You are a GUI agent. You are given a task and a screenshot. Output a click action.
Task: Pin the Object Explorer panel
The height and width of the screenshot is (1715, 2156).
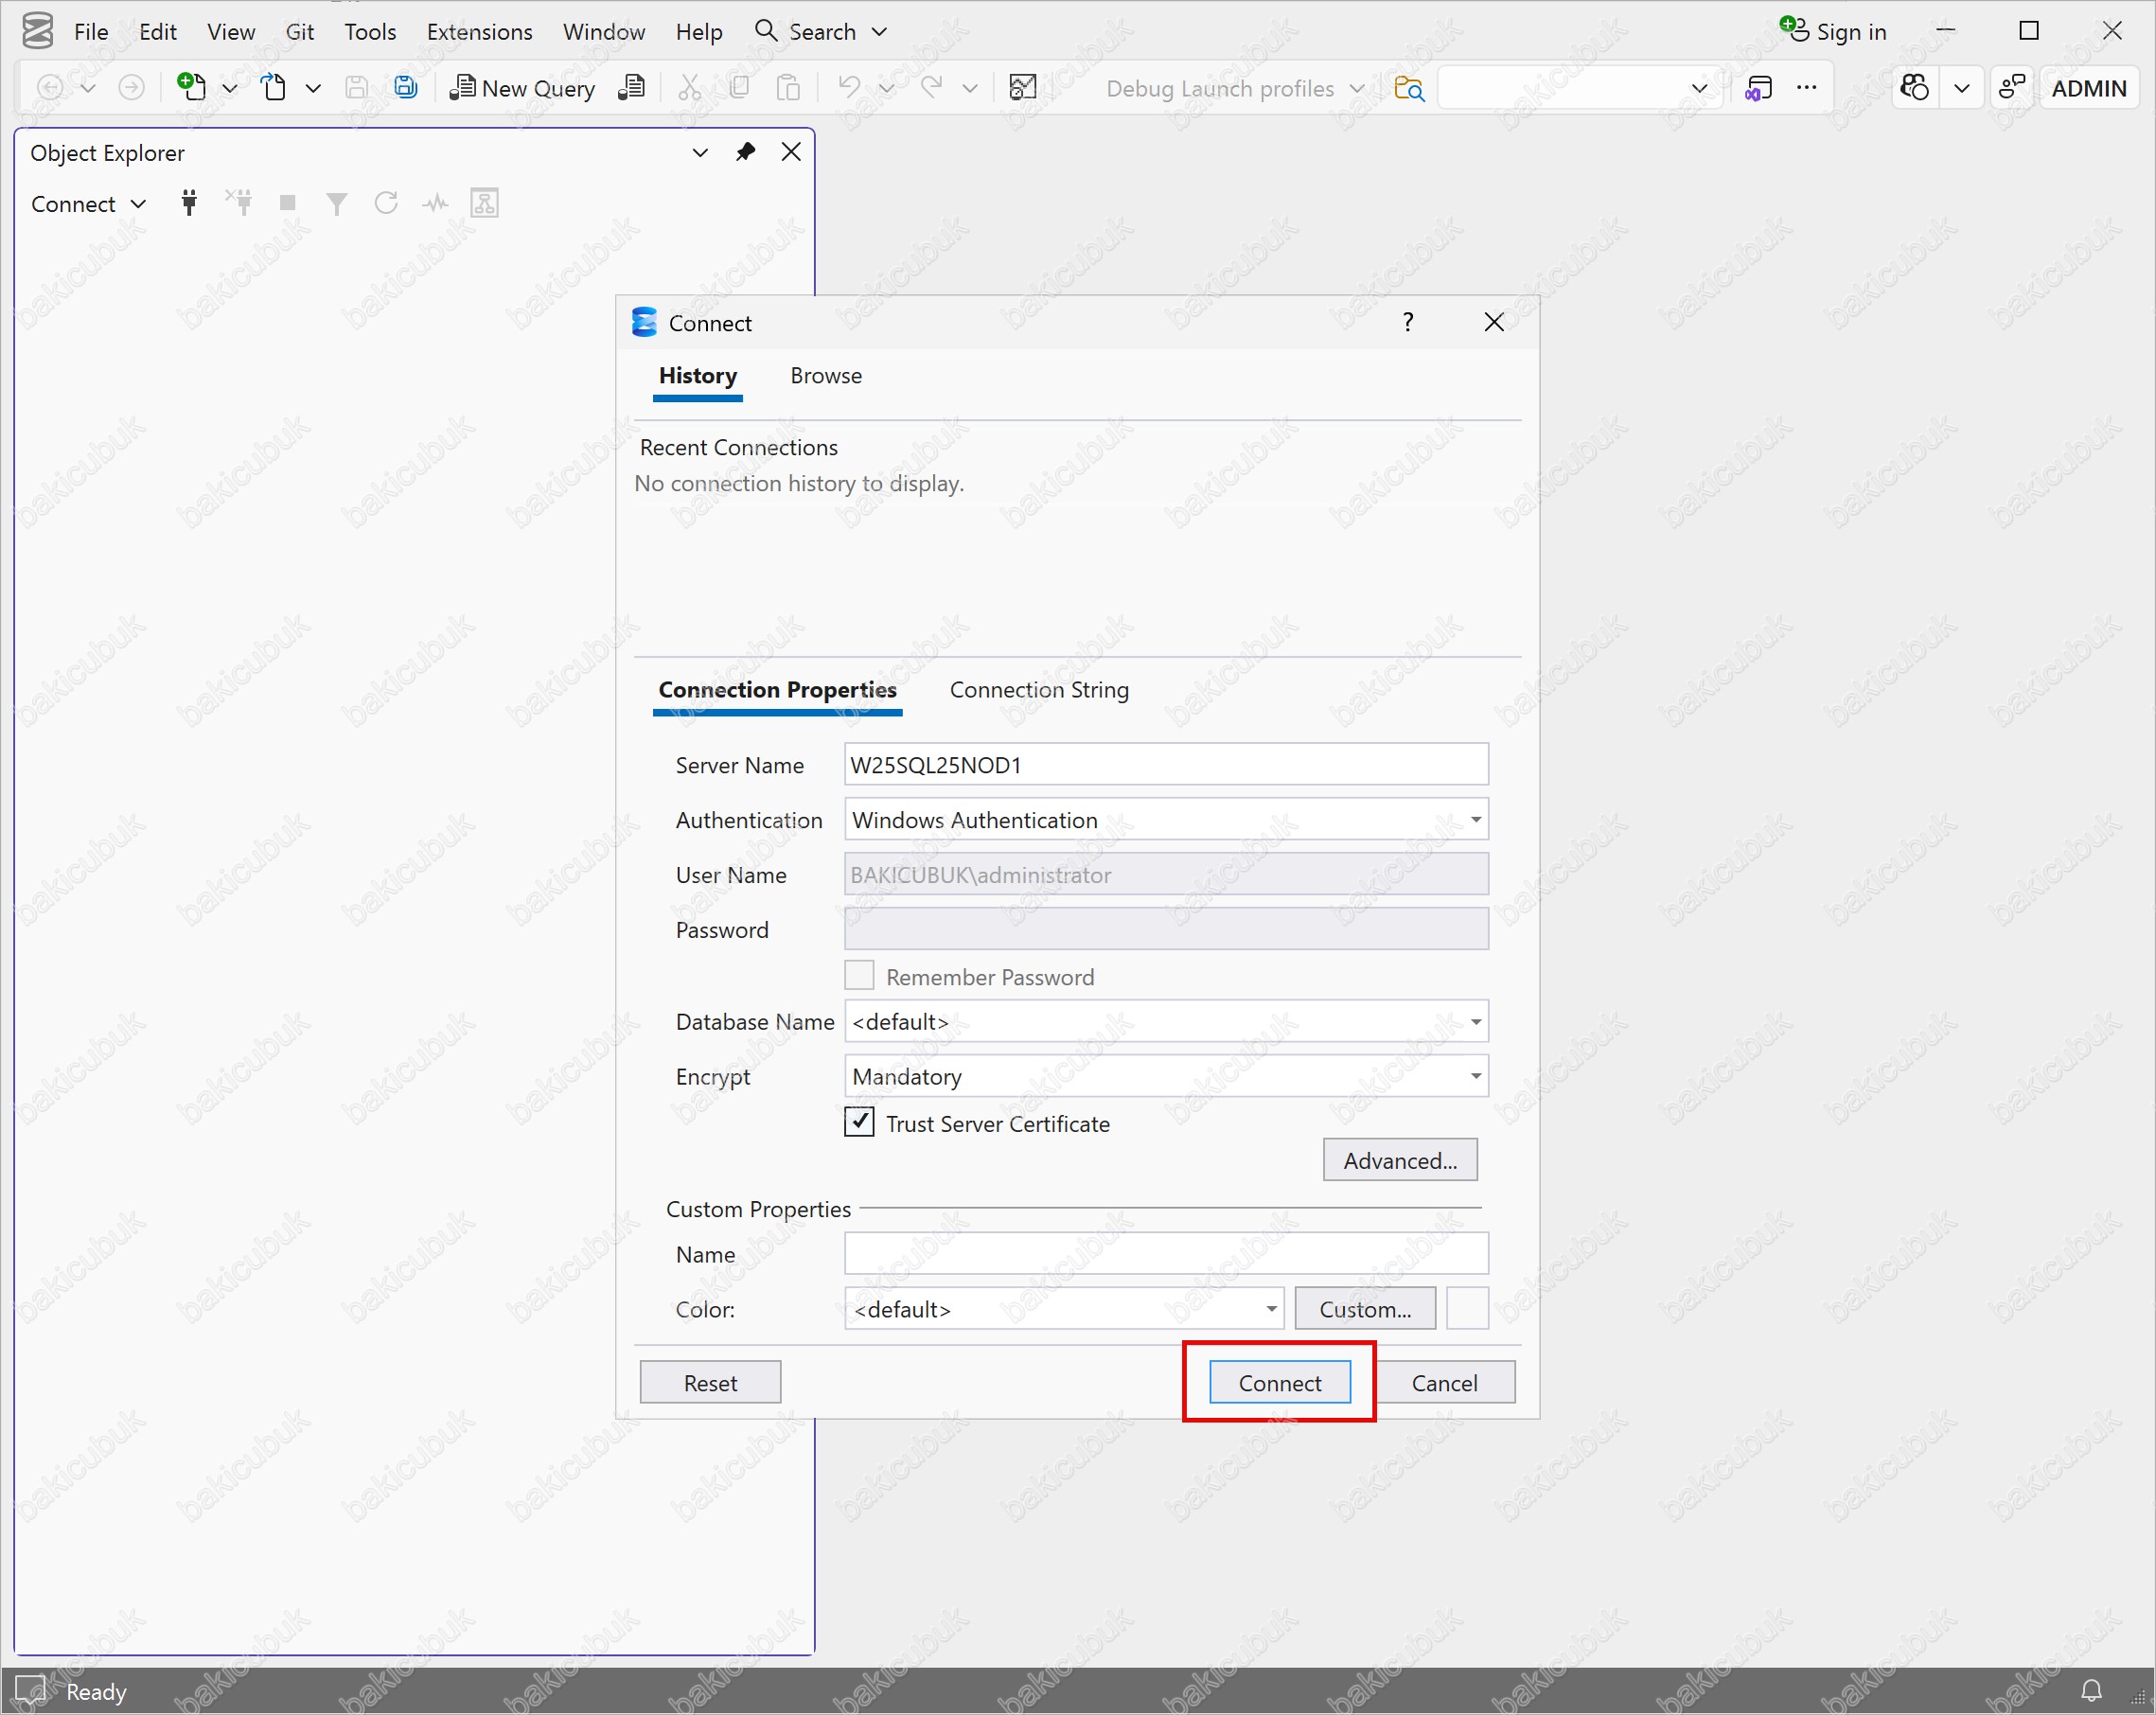[x=745, y=152]
